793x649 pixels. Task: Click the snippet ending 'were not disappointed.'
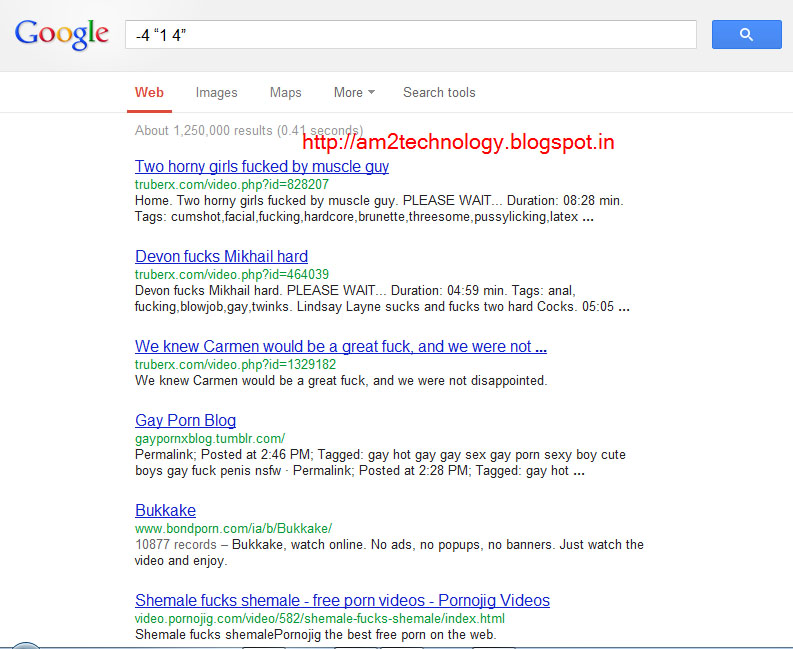341,381
